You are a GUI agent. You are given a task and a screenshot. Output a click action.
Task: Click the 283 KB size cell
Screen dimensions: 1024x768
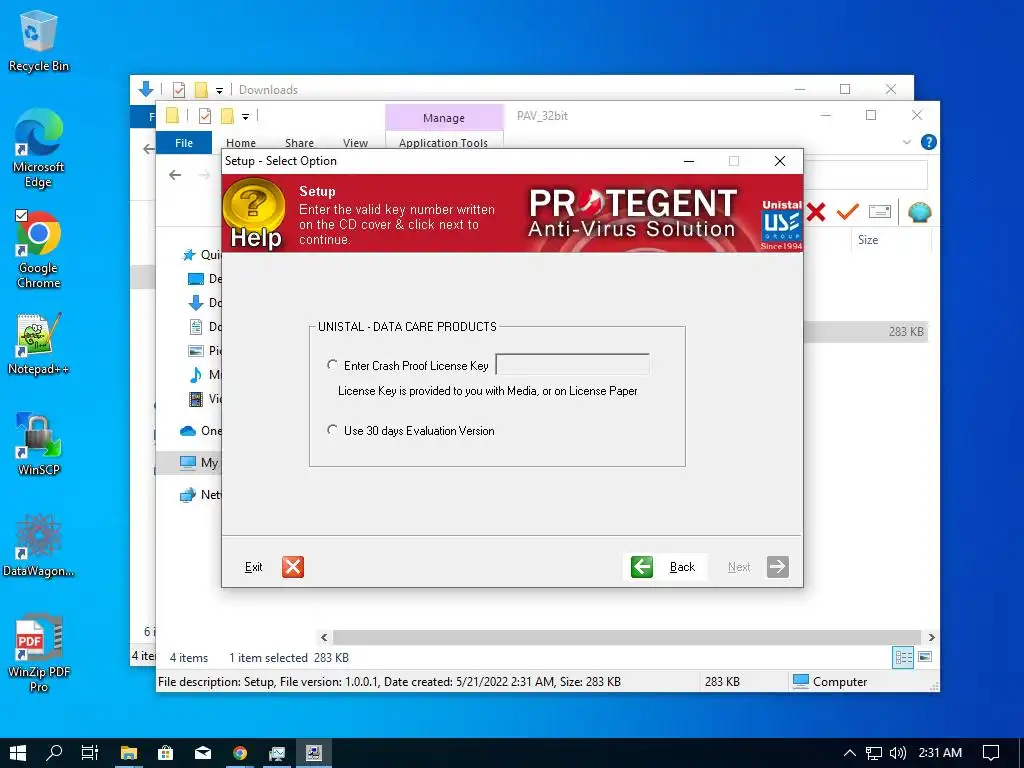[906, 331]
